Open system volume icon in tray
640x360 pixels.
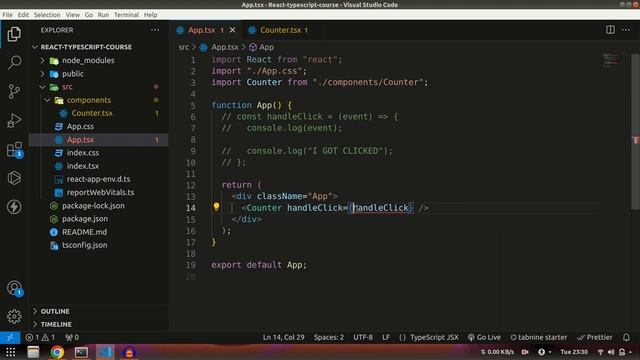(611, 352)
